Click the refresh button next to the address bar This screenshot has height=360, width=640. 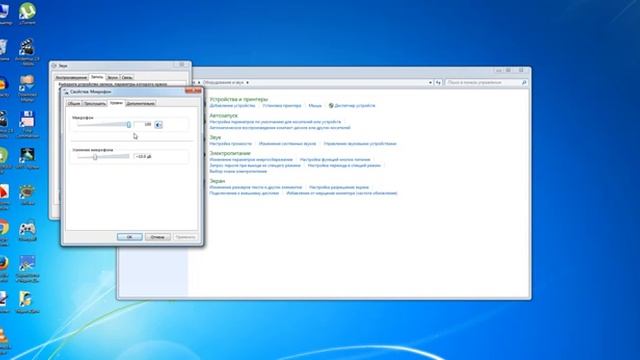click(438, 82)
